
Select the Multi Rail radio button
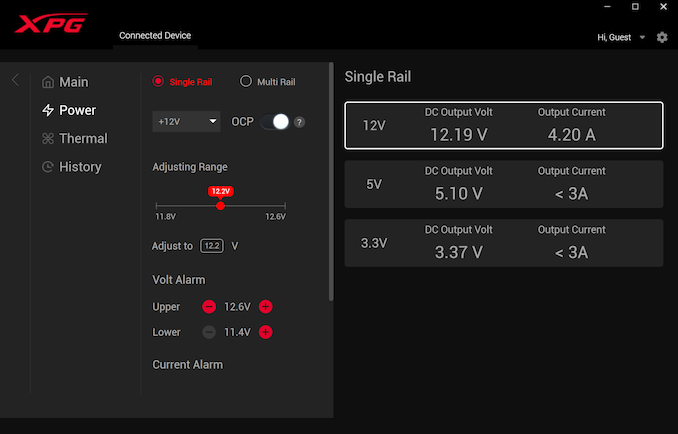click(246, 82)
